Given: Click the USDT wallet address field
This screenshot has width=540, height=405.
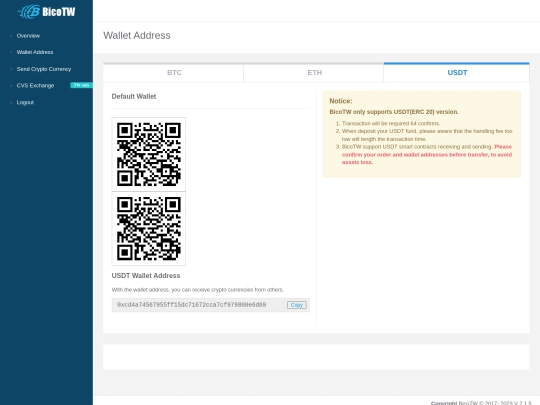Looking at the screenshot, I should tap(198, 305).
